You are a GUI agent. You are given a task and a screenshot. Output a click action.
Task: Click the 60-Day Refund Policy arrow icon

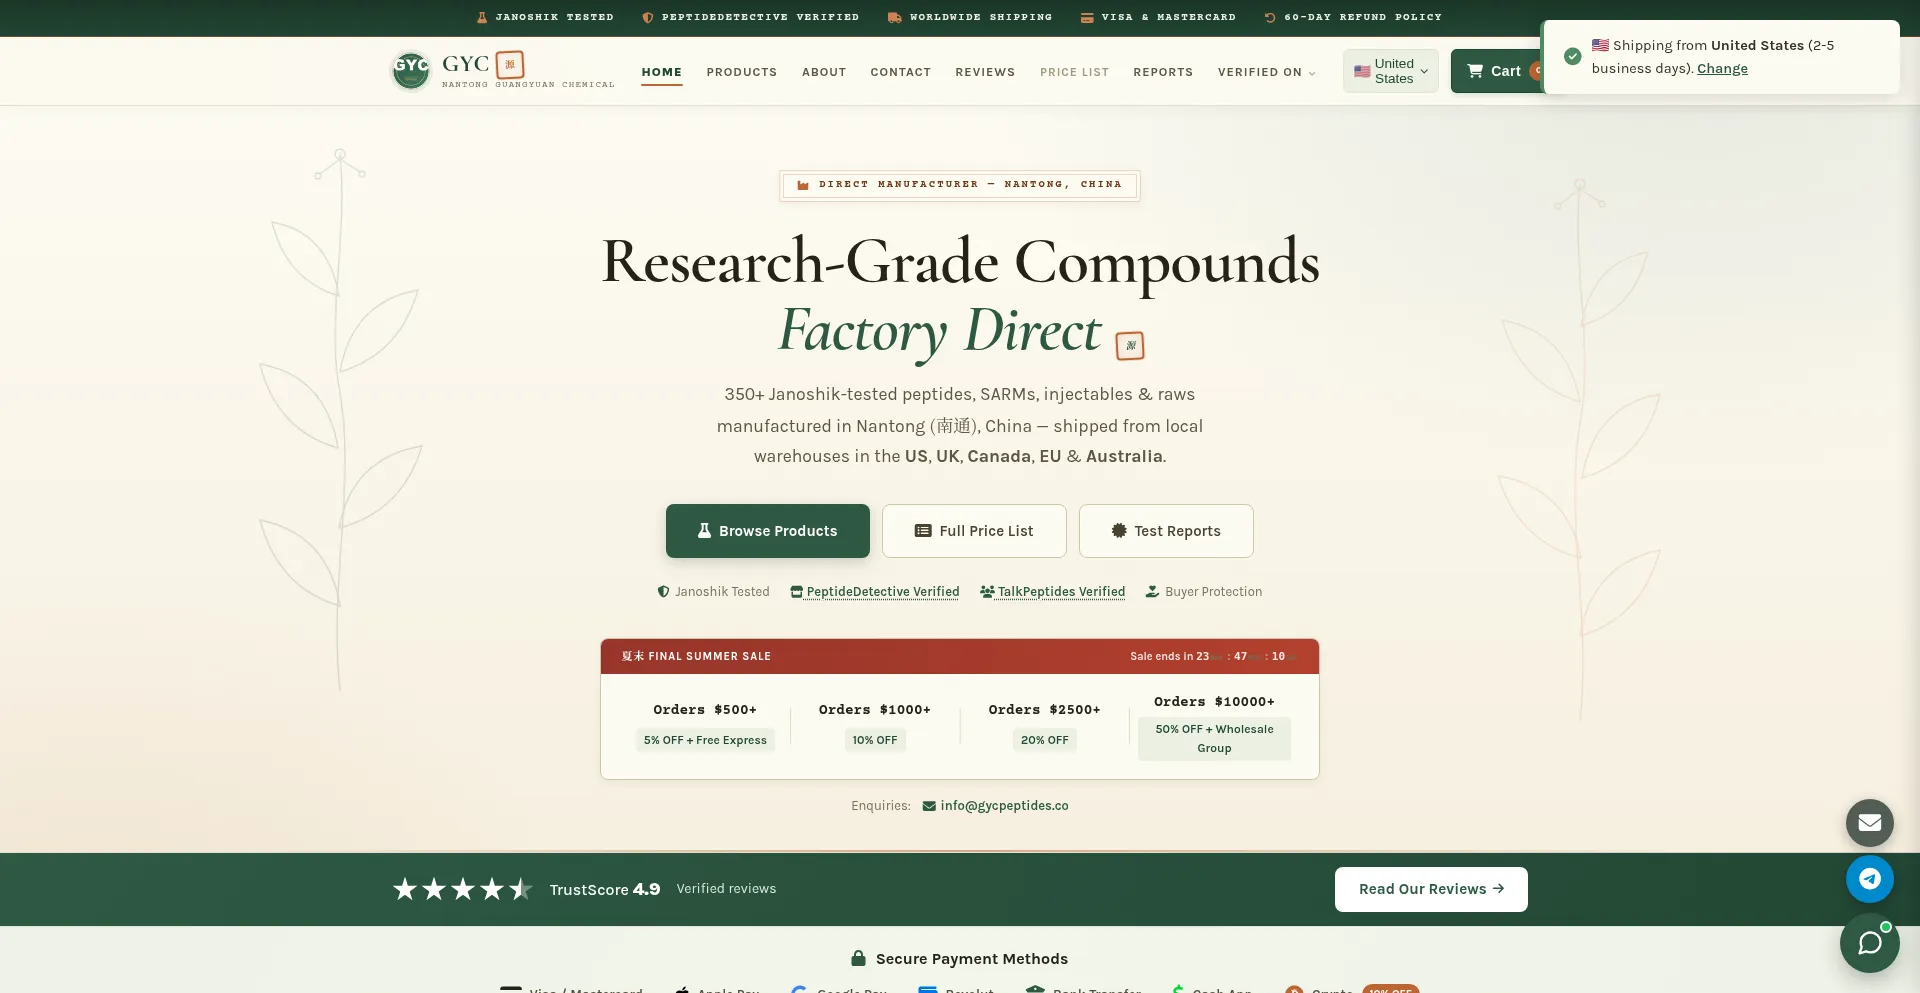pyautogui.click(x=1270, y=17)
